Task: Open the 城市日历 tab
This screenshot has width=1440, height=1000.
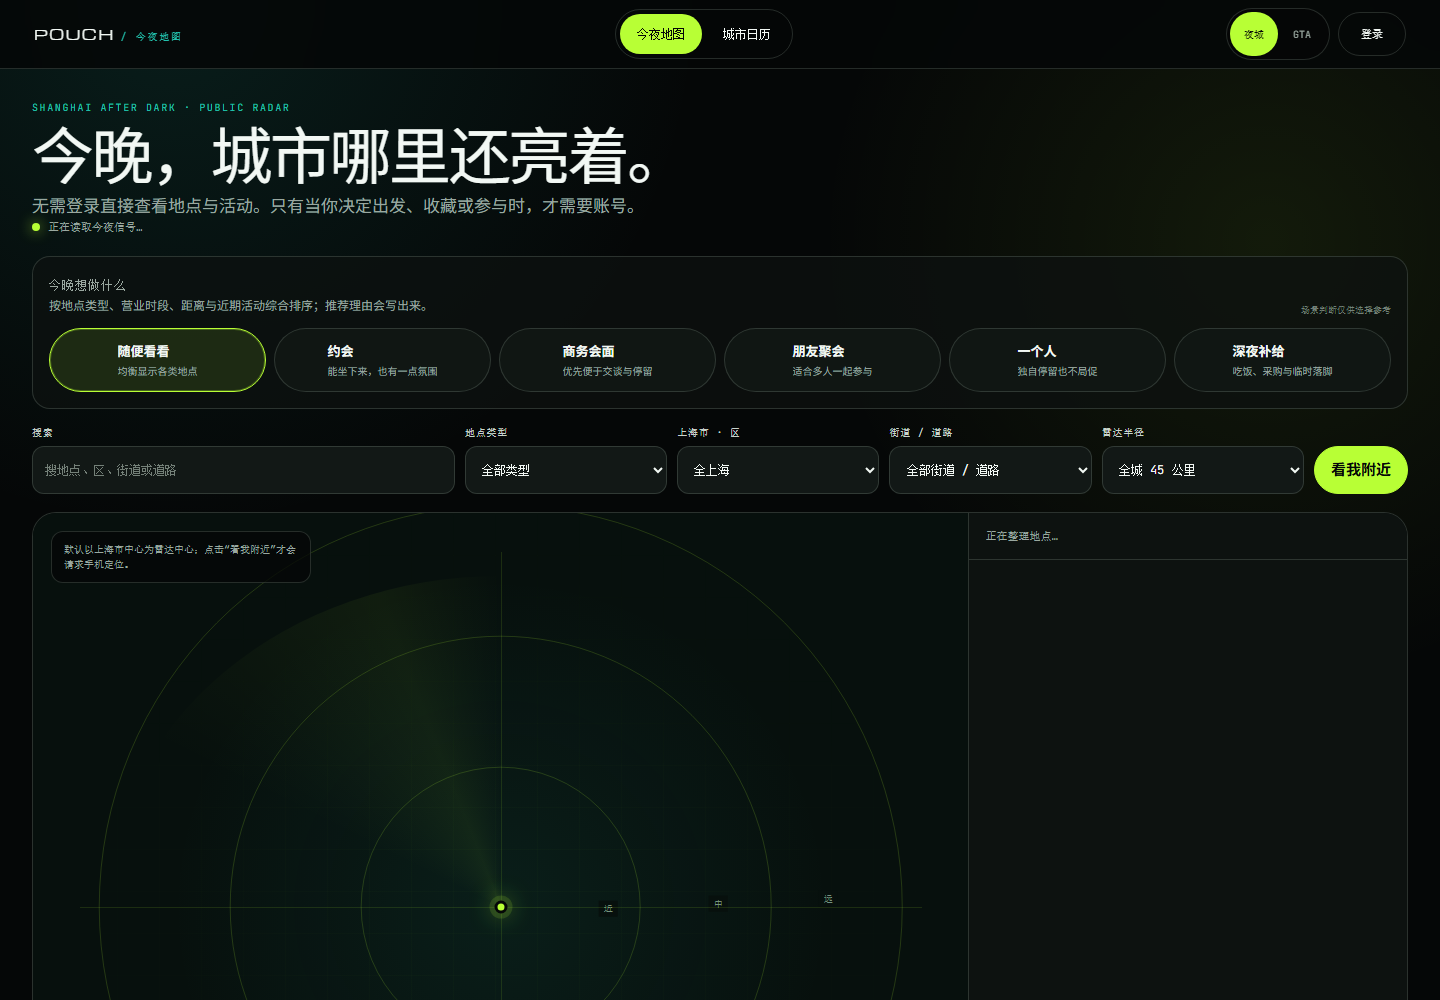Action: click(x=746, y=34)
